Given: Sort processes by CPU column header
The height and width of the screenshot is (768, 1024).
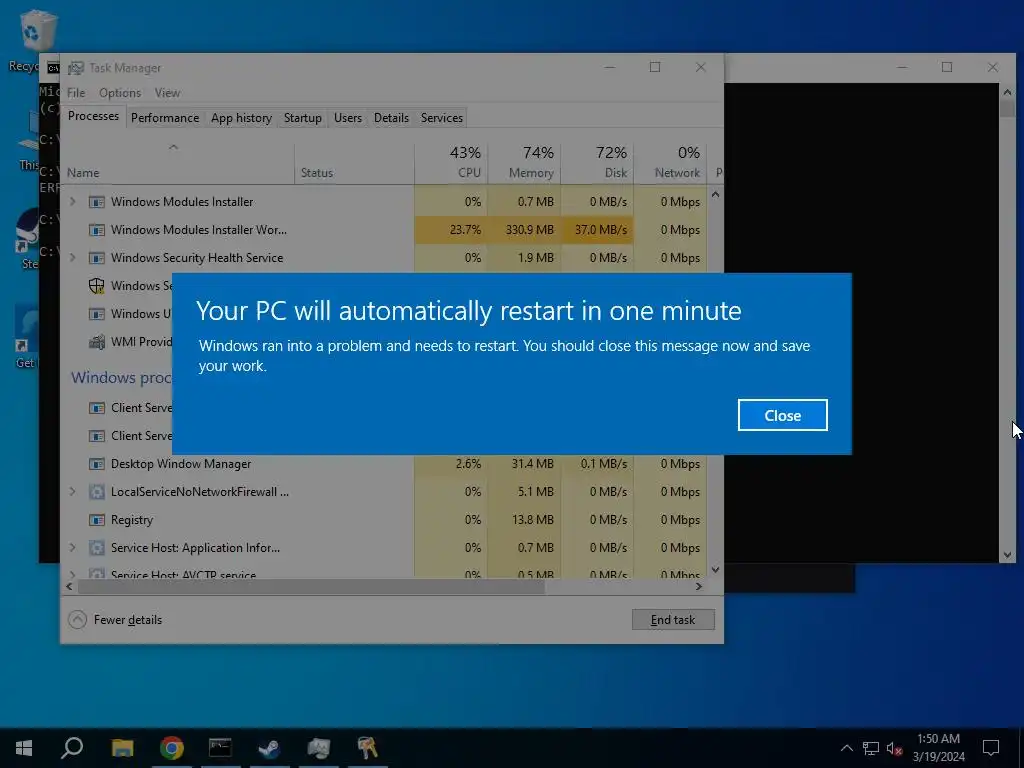Looking at the screenshot, I should click(451, 163).
